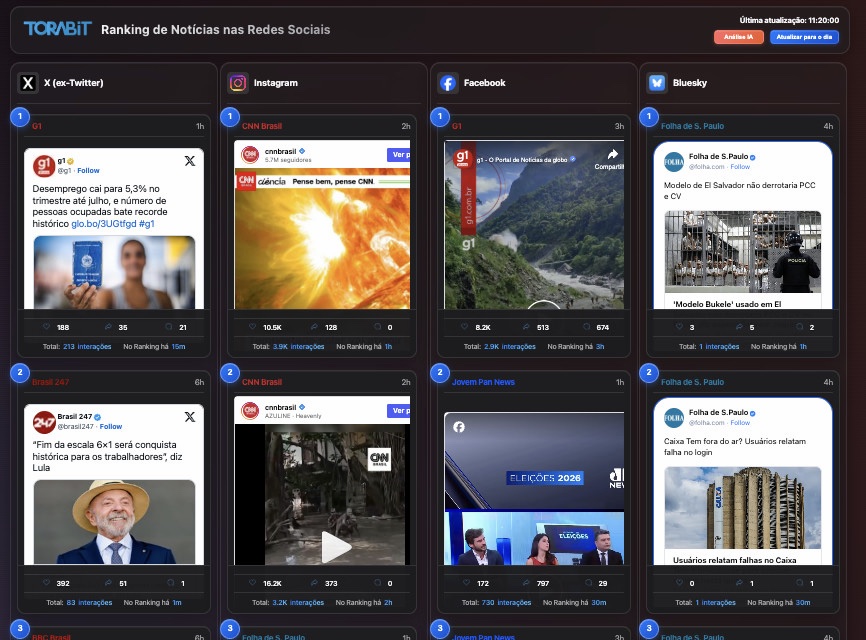Image resolution: width=866 pixels, height=640 pixels.
Task: Click the 3.2K interações total link
Action: (x=298, y=603)
